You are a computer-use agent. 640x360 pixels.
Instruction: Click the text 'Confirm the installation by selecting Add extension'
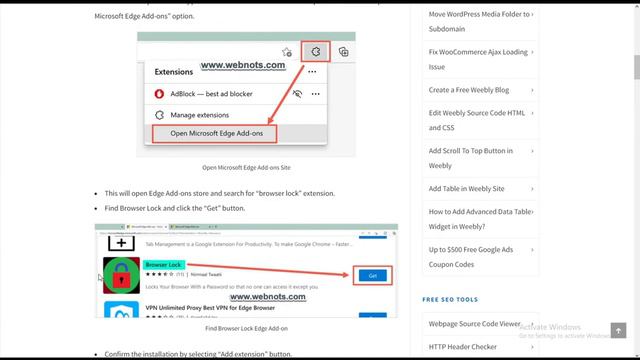click(198, 354)
